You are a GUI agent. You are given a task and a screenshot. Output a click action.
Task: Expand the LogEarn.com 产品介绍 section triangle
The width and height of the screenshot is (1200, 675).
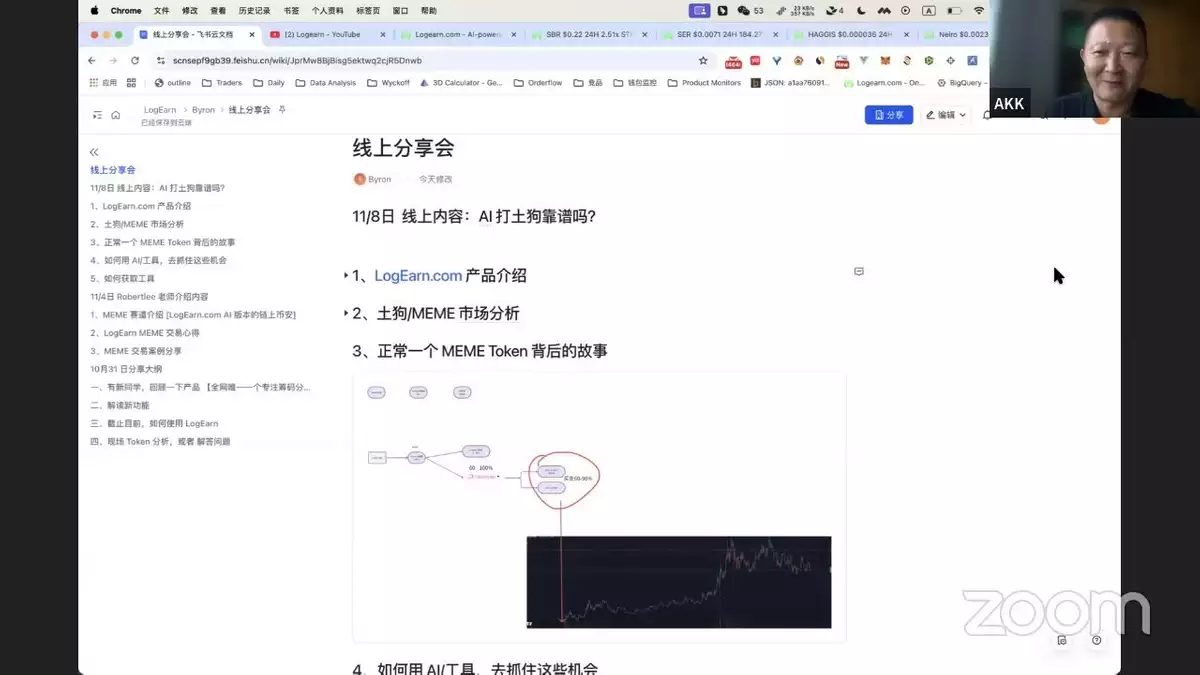[346, 275]
